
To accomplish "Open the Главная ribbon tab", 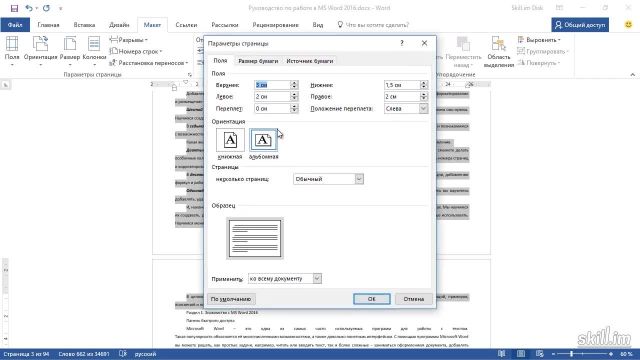I will pos(48,25).
